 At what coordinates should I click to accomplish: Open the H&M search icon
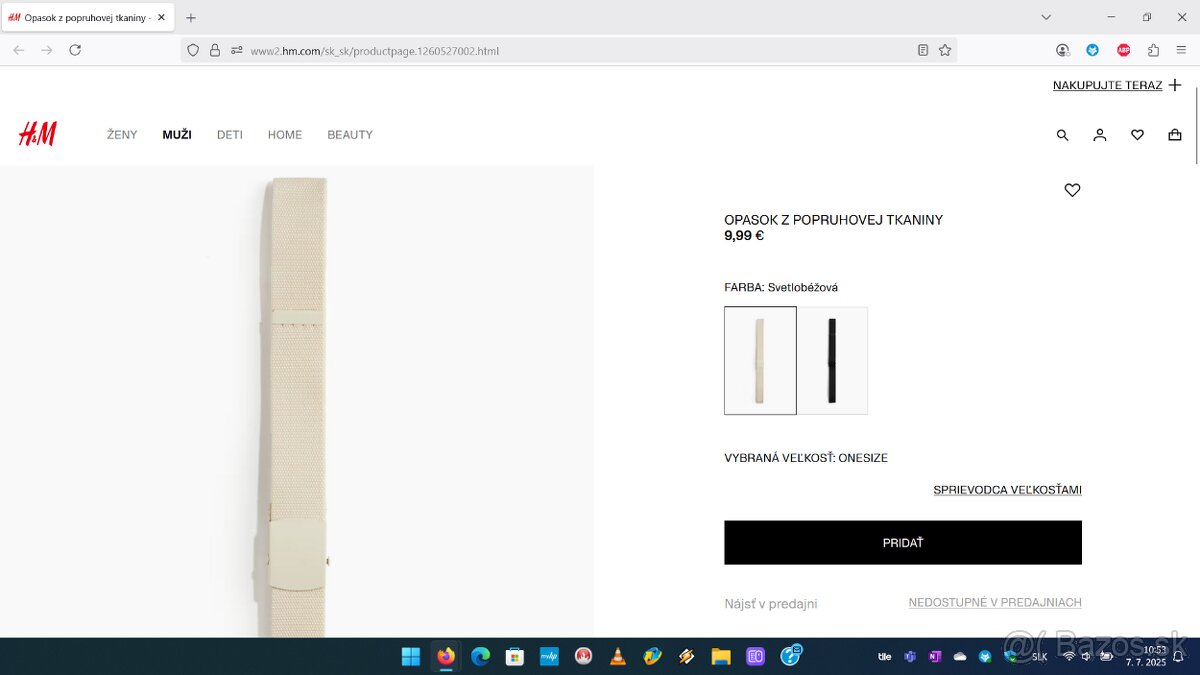[1062, 135]
